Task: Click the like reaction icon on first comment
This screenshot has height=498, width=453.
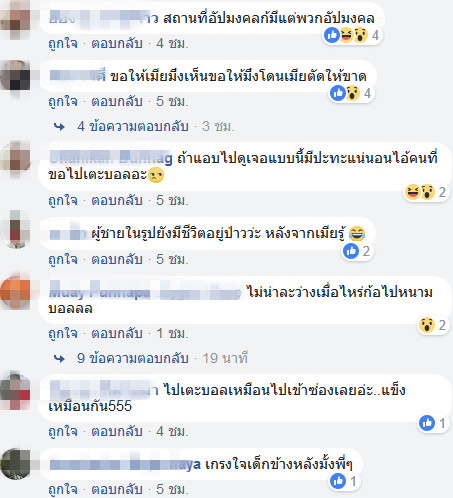Action: tap(332, 35)
